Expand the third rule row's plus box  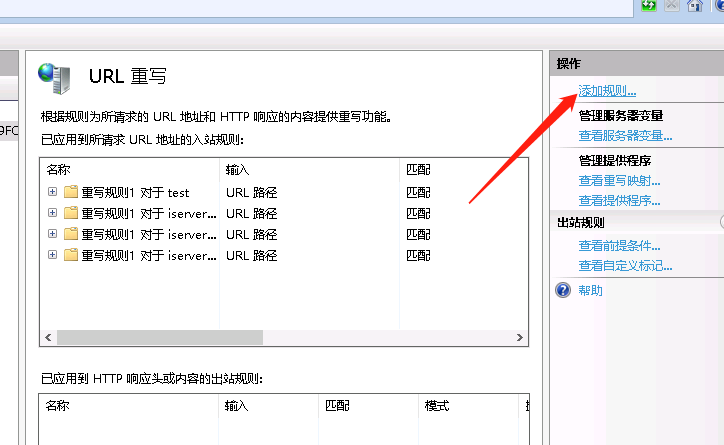click(x=53, y=234)
